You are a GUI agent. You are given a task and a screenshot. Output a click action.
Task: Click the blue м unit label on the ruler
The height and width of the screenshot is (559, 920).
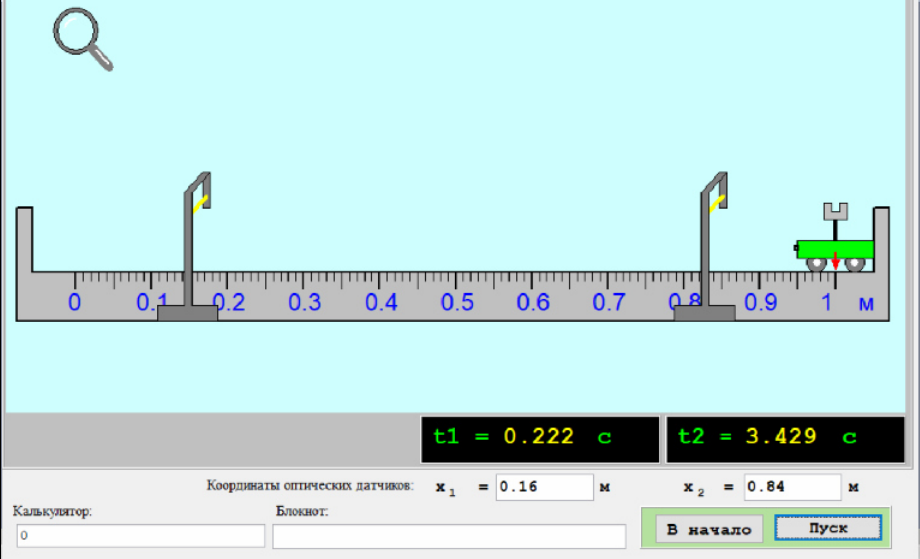coord(866,304)
